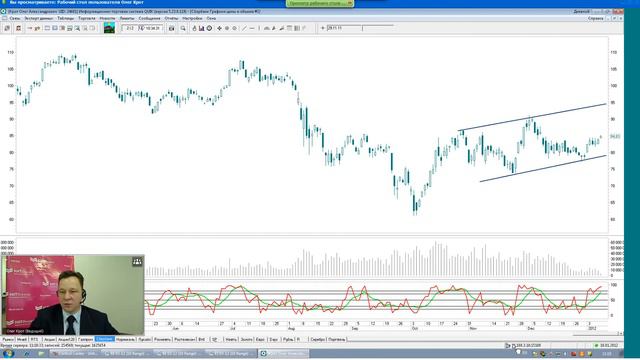The height and width of the screenshot is (360, 640).
Task: Open the Торговля menu
Action: (87, 18)
